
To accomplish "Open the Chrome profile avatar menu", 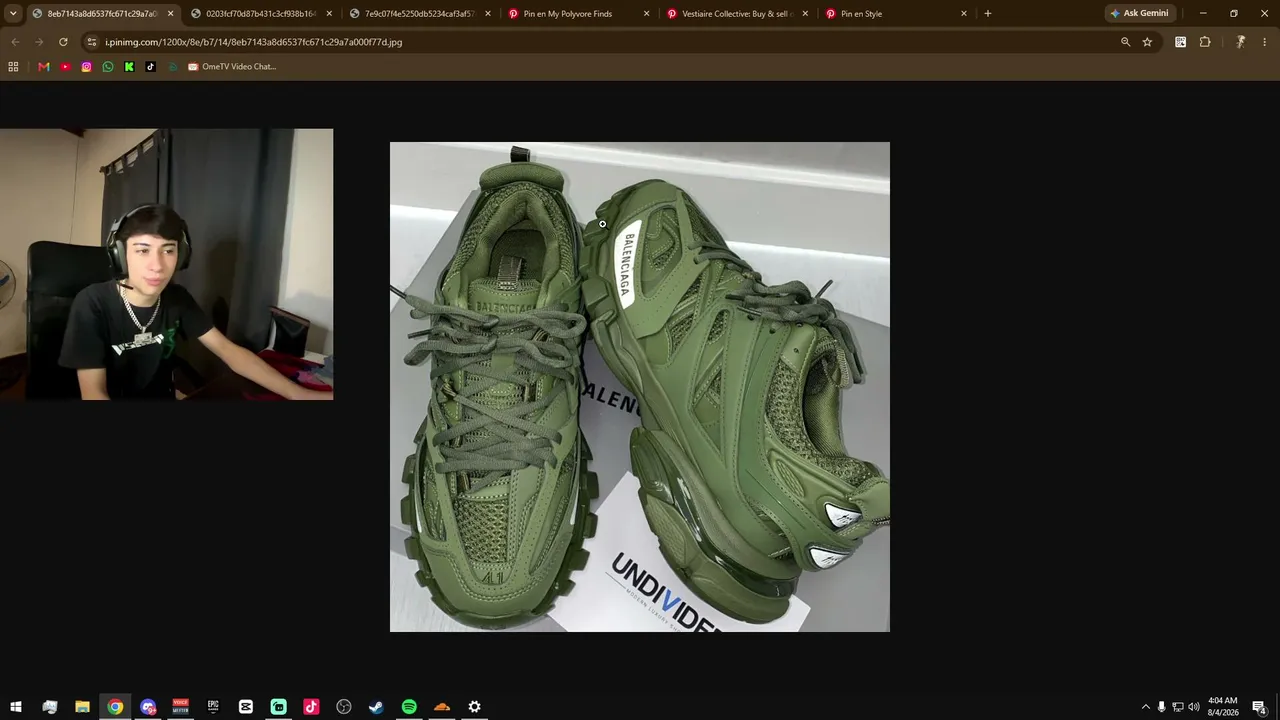I will tap(1240, 42).
